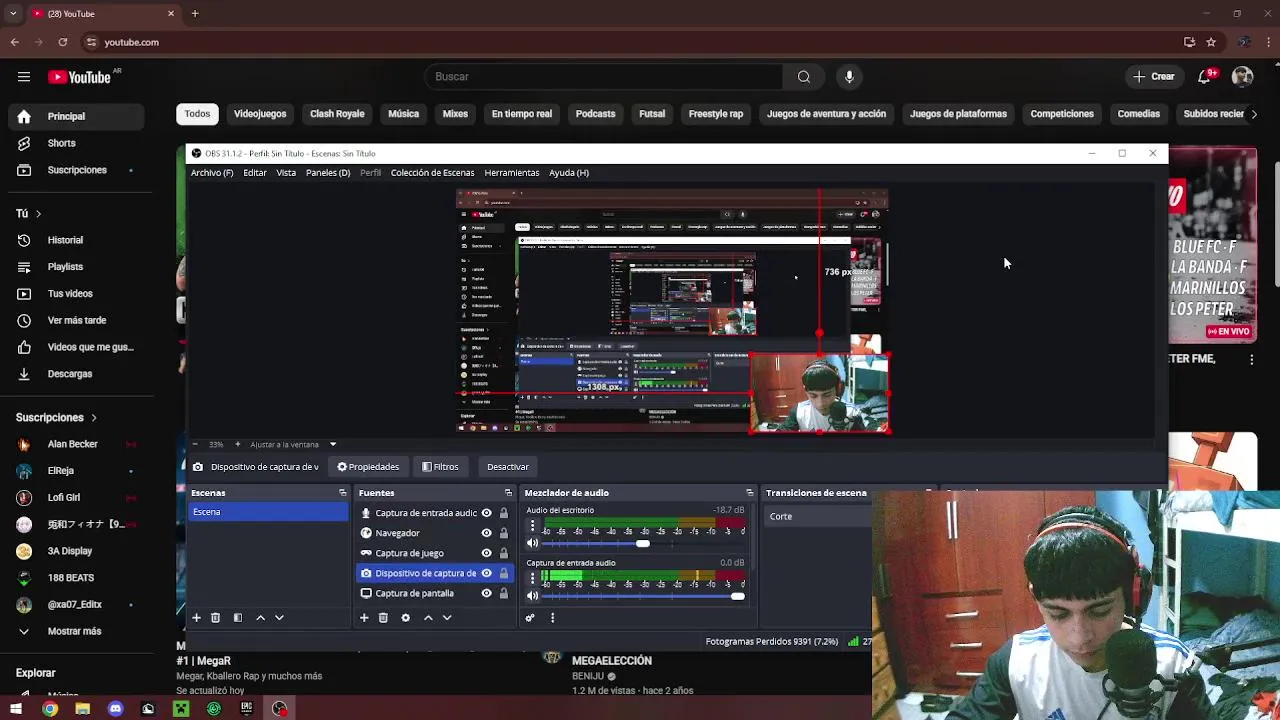1280x720 pixels.
Task: Open advanced audio properties gears in mixer
Action: pyautogui.click(x=530, y=618)
